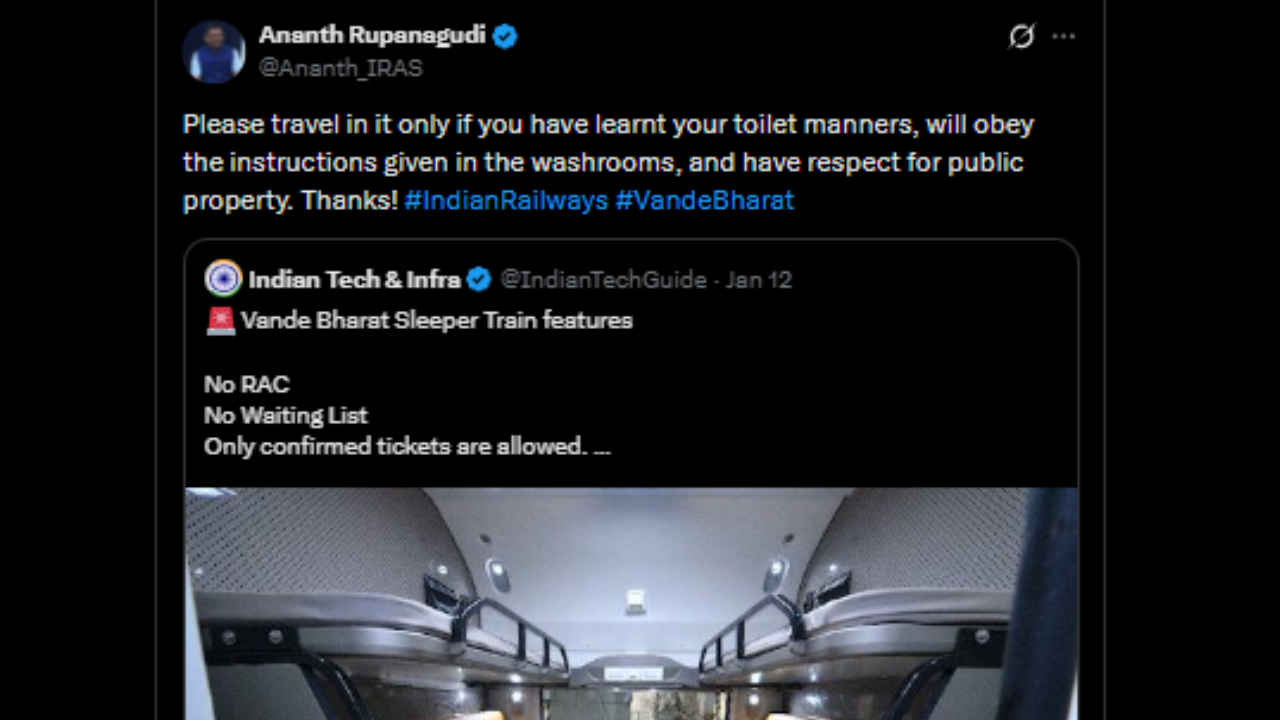This screenshot has width=1280, height=720.
Task: Open the #VandeBharat hashtag
Action: tap(704, 200)
